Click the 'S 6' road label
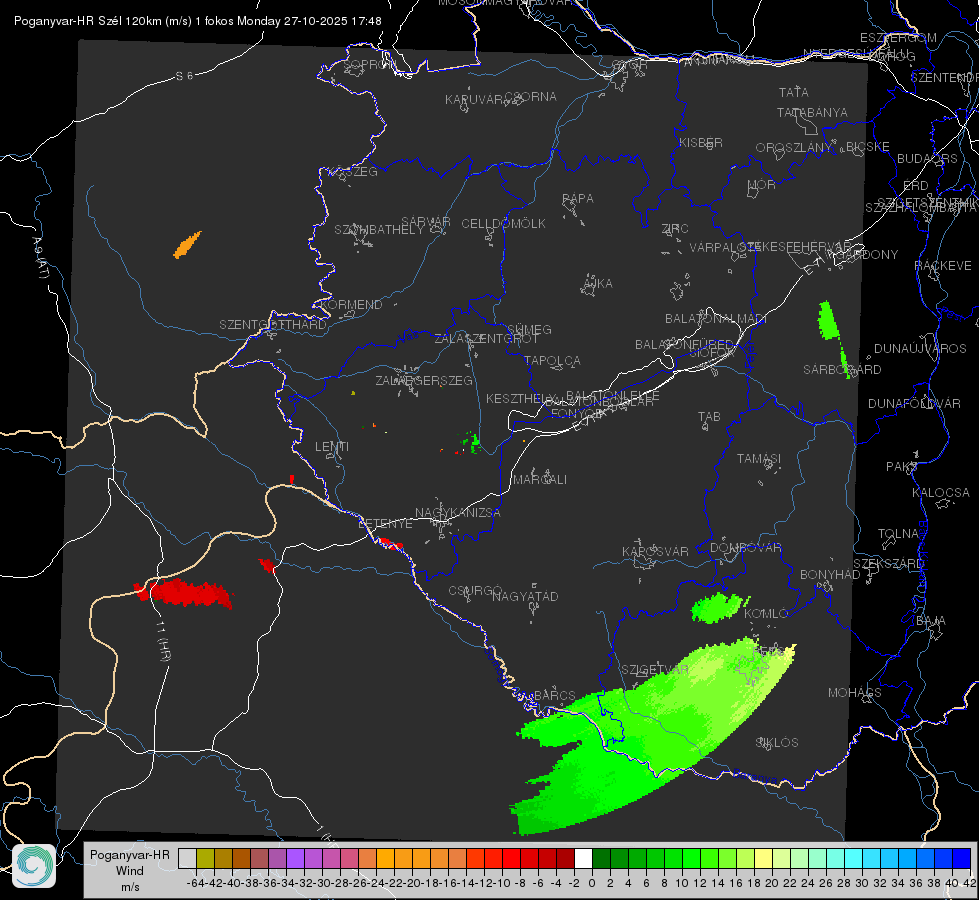The image size is (979, 900). pyautogui.click(x=184, y=76)
